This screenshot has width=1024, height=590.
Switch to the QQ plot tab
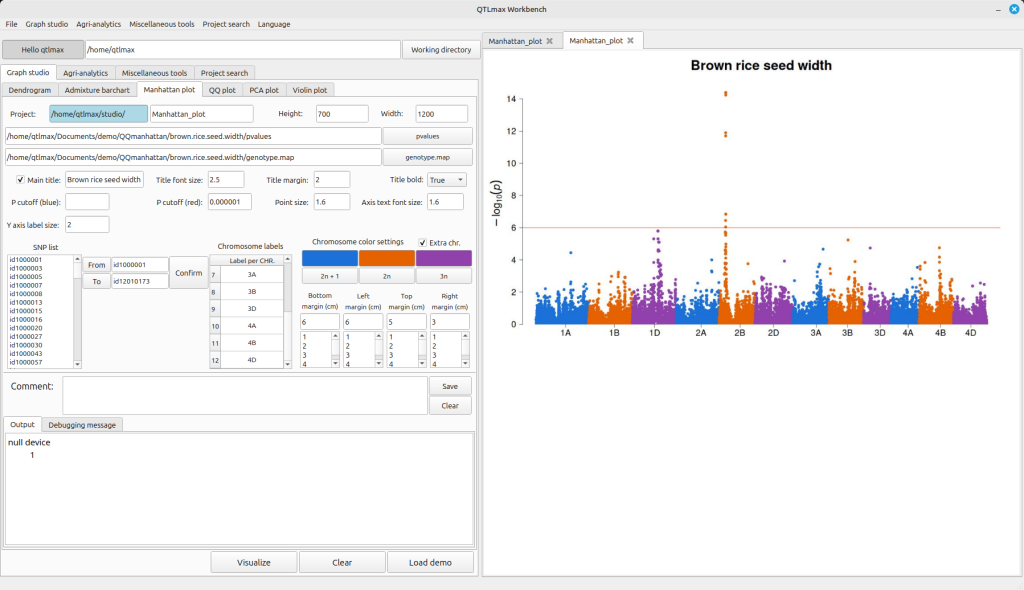(222, 90)
